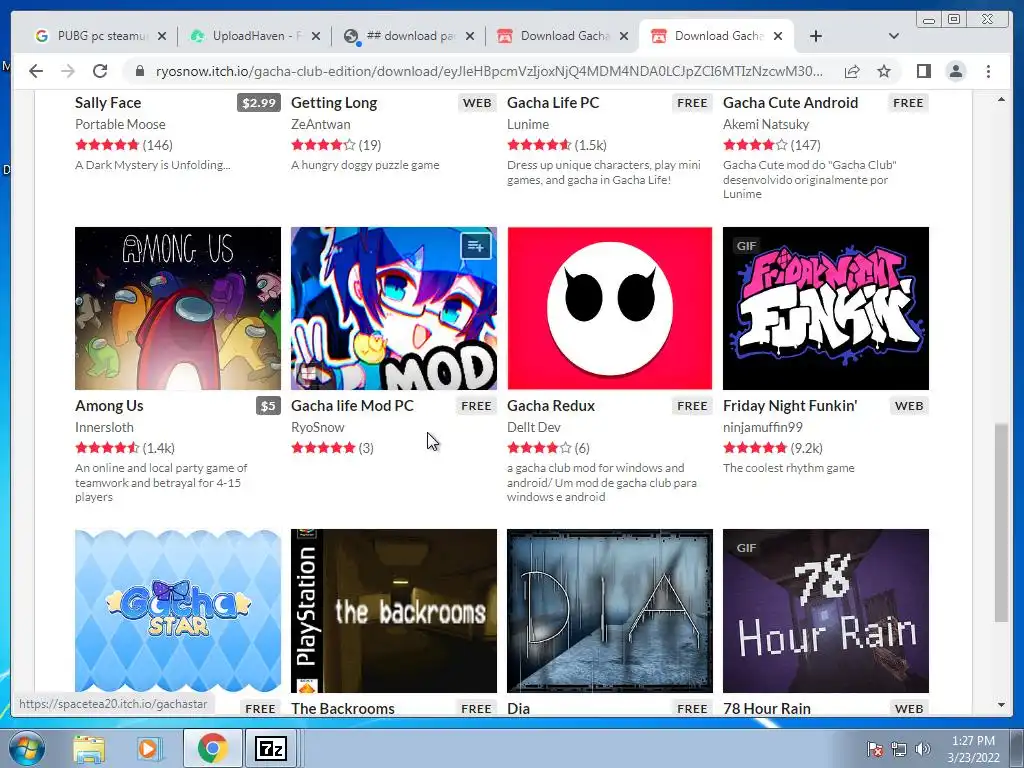This screenshot has height=768, width=1024.
Task: Visit Akemi Natsuky author page
Action: pos(766,124)
